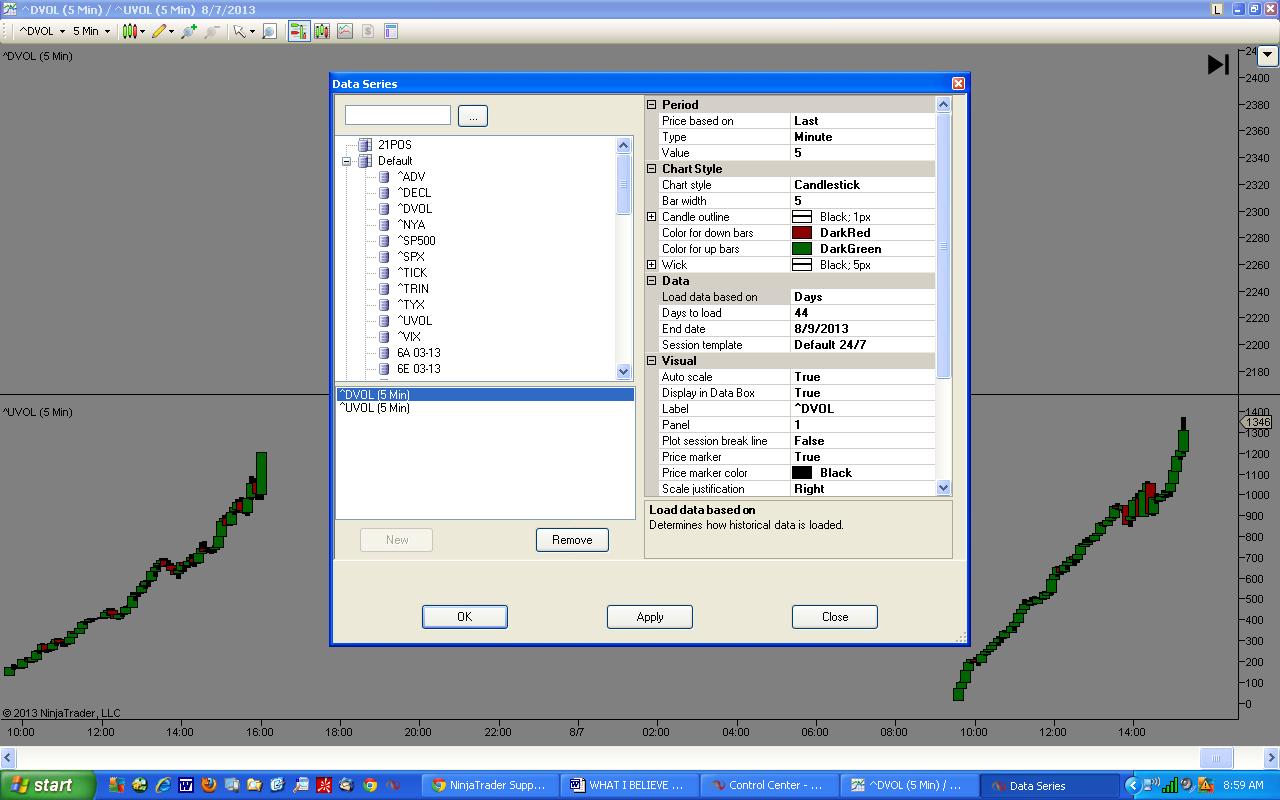Click the End date value 8/9/2013
Image resolution: width=1280 pixels, height=800 pixels.
(x=863, y=329)
